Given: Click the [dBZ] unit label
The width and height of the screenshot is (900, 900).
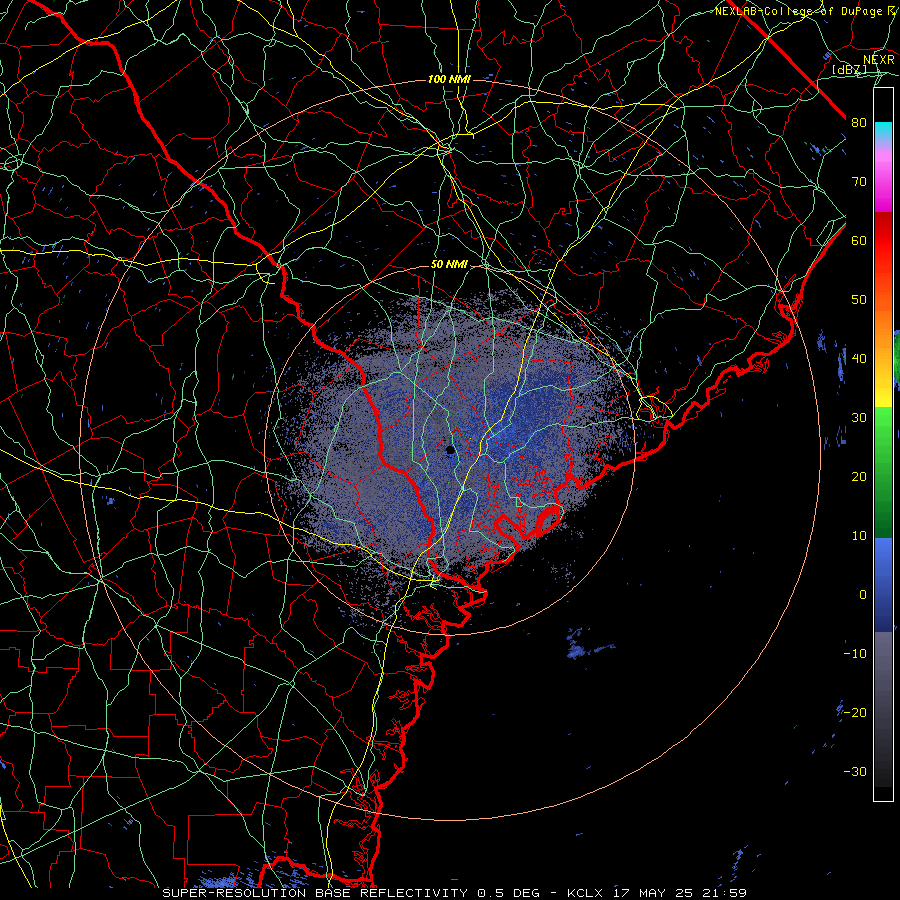Looking at the screenshot, I should [x=849, y=69].
